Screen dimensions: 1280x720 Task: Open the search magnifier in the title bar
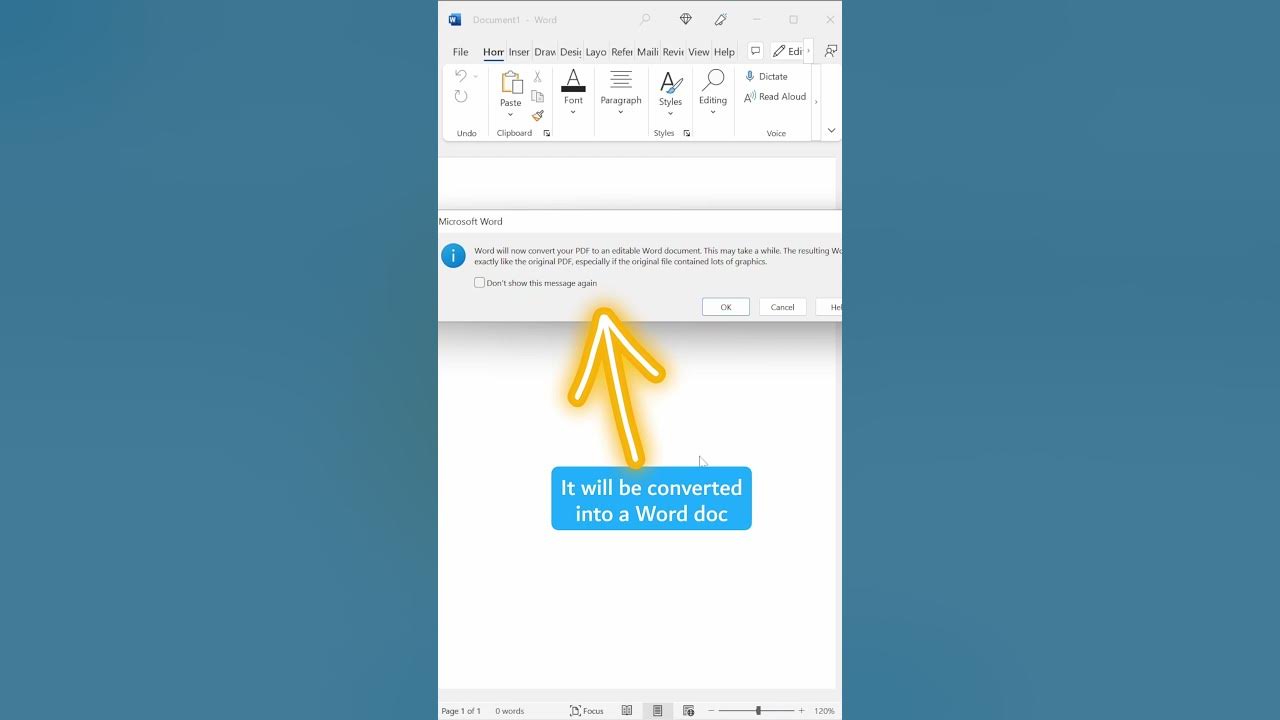pos(645,20)
